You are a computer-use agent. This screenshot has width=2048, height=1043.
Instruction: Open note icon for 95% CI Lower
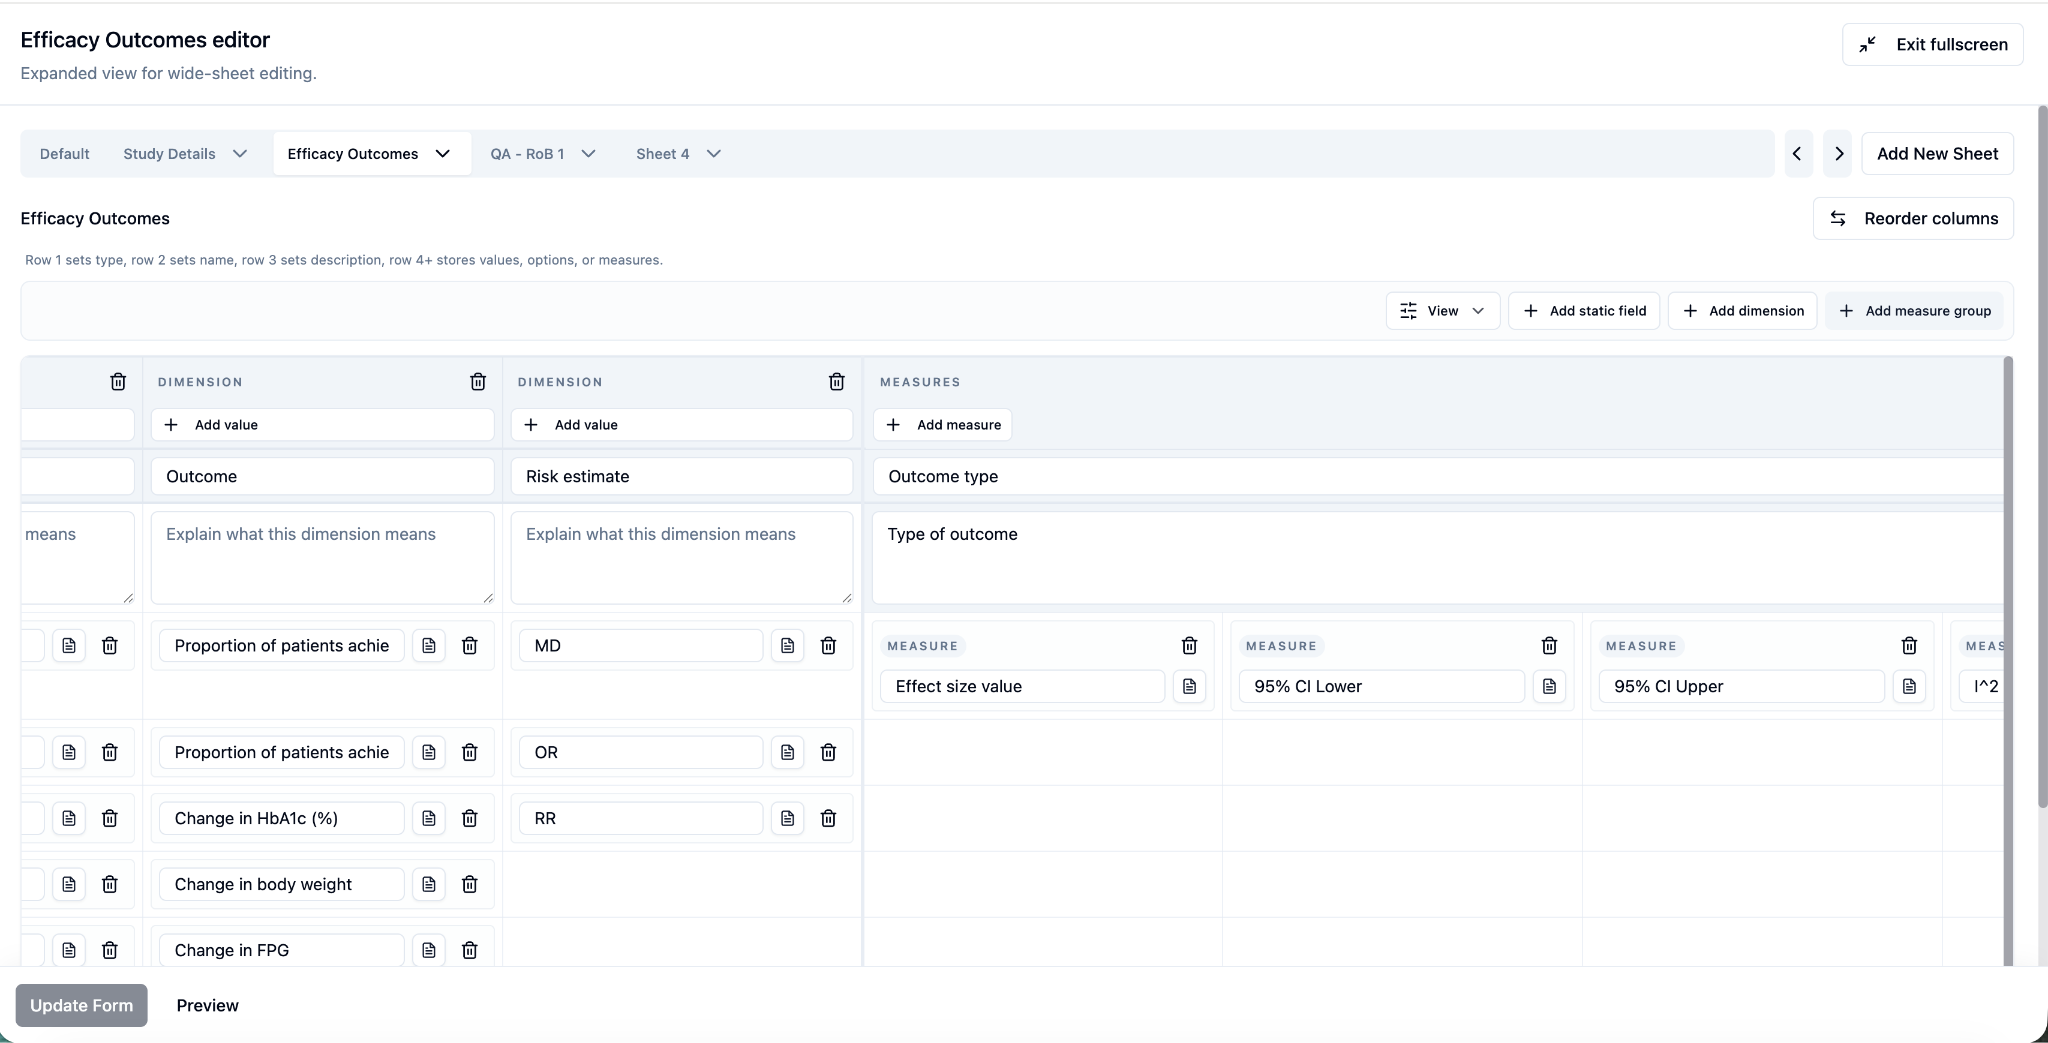click(1549, 686)
